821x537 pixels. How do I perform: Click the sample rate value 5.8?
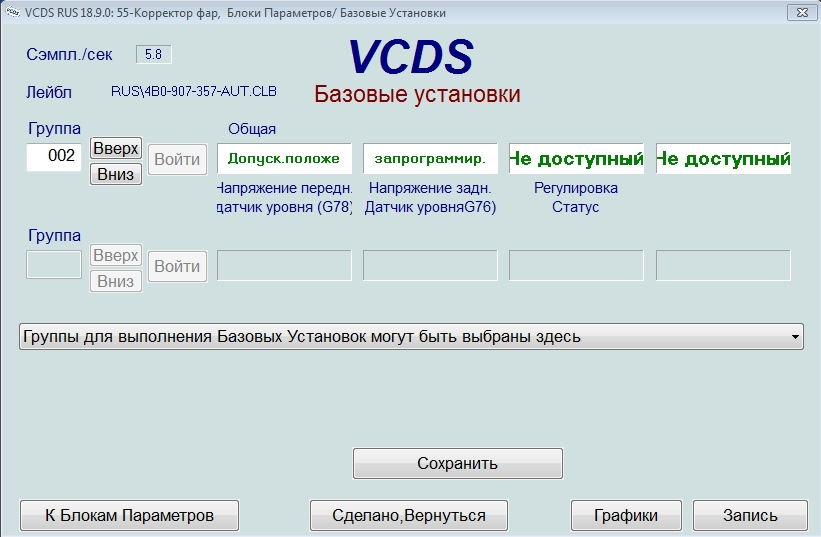click(x=153, y=54)
